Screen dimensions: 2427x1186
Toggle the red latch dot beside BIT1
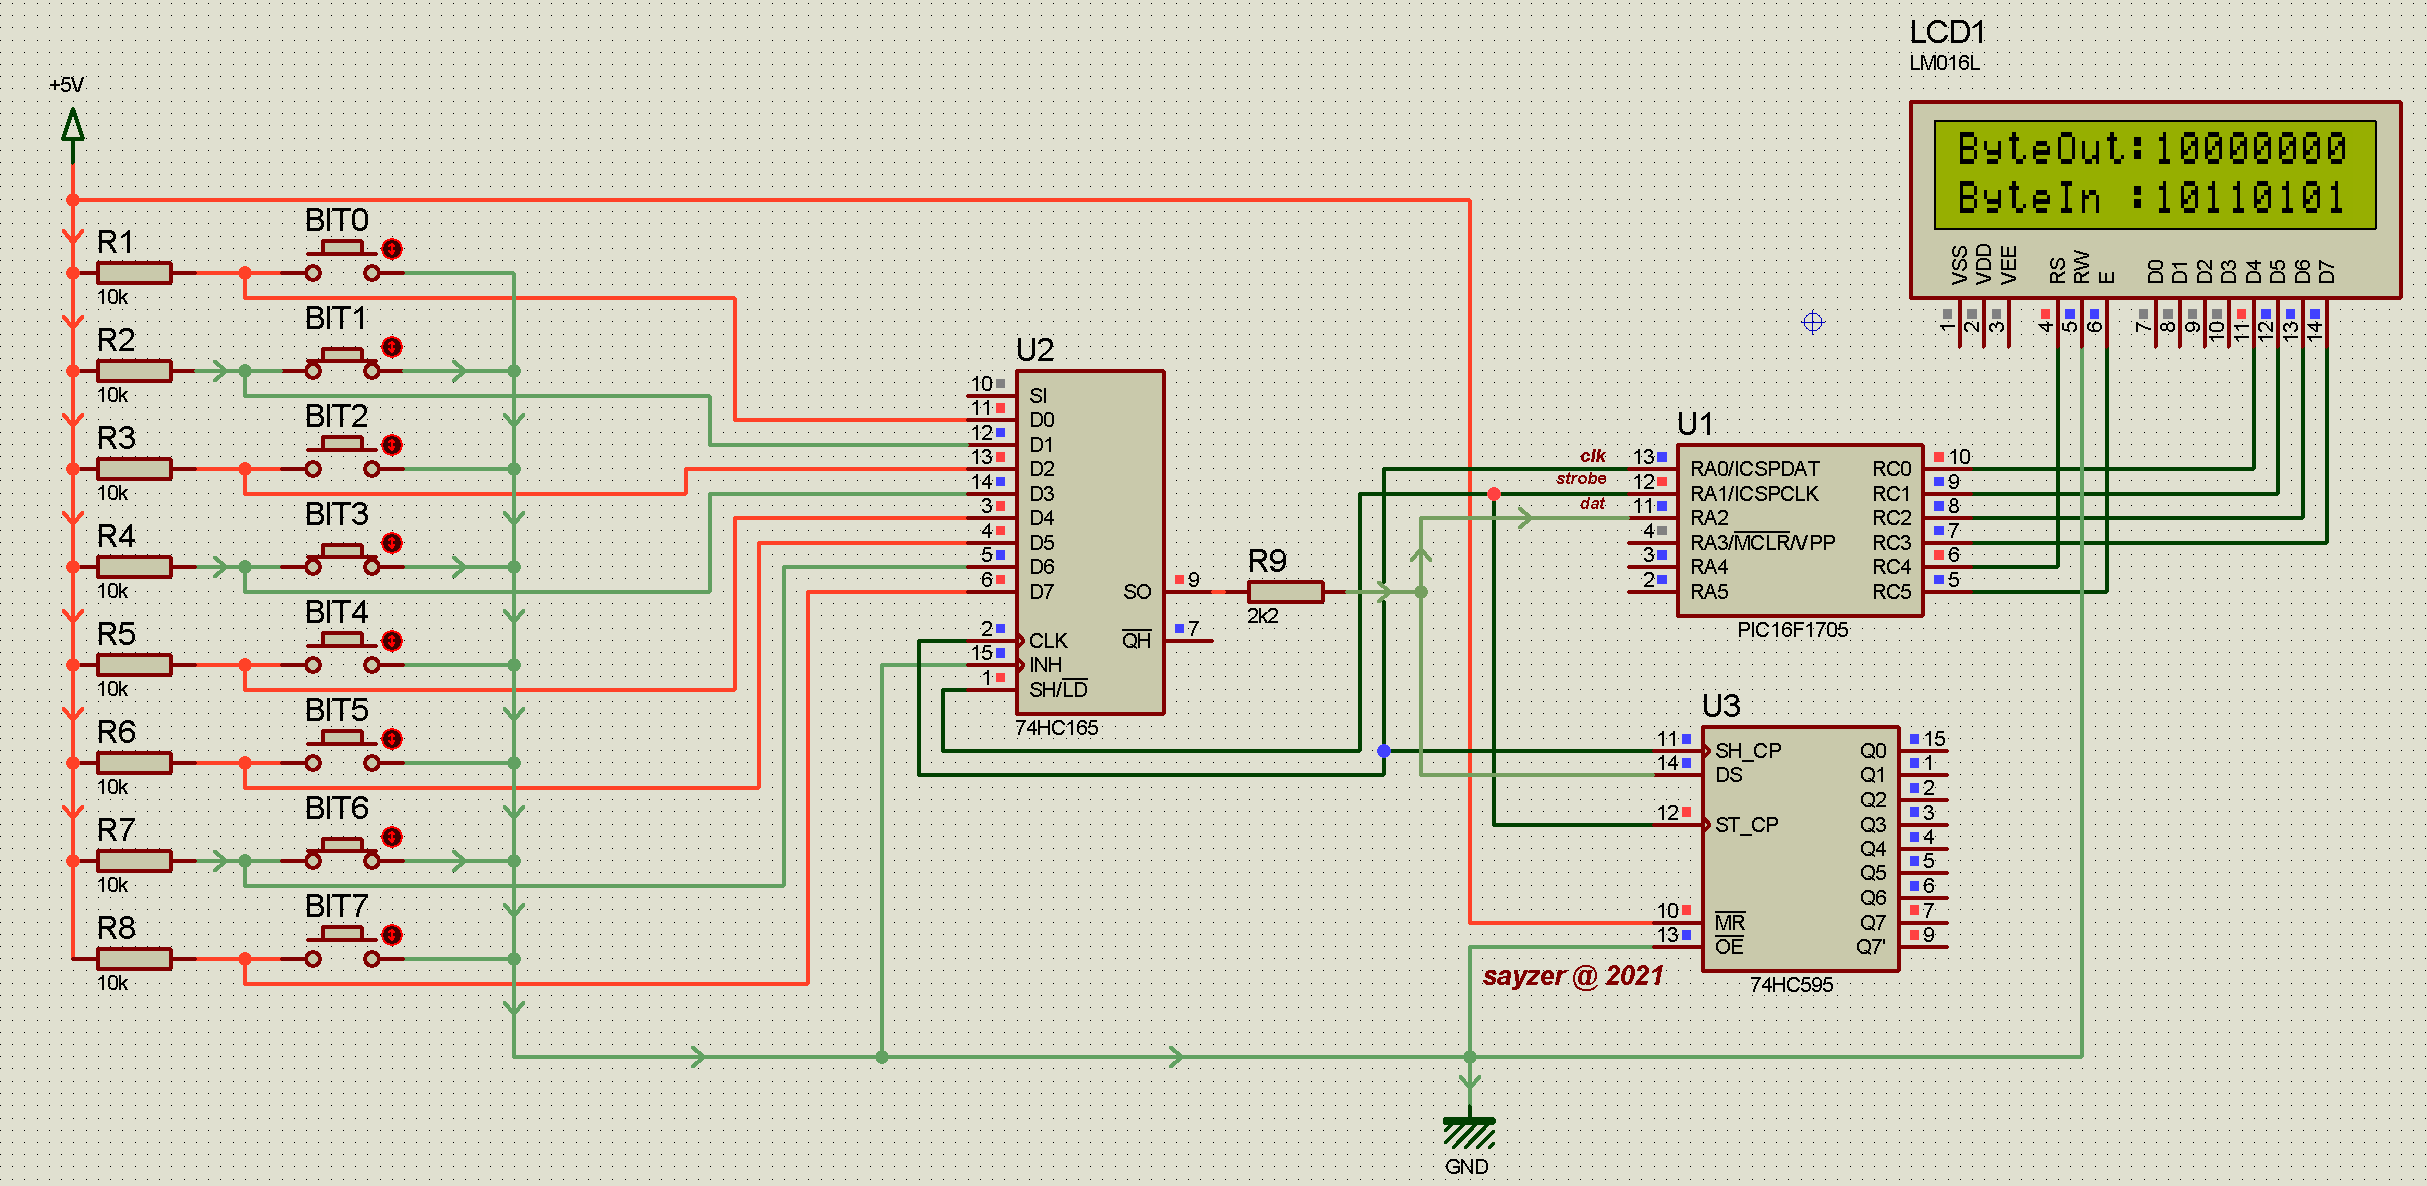392,347
